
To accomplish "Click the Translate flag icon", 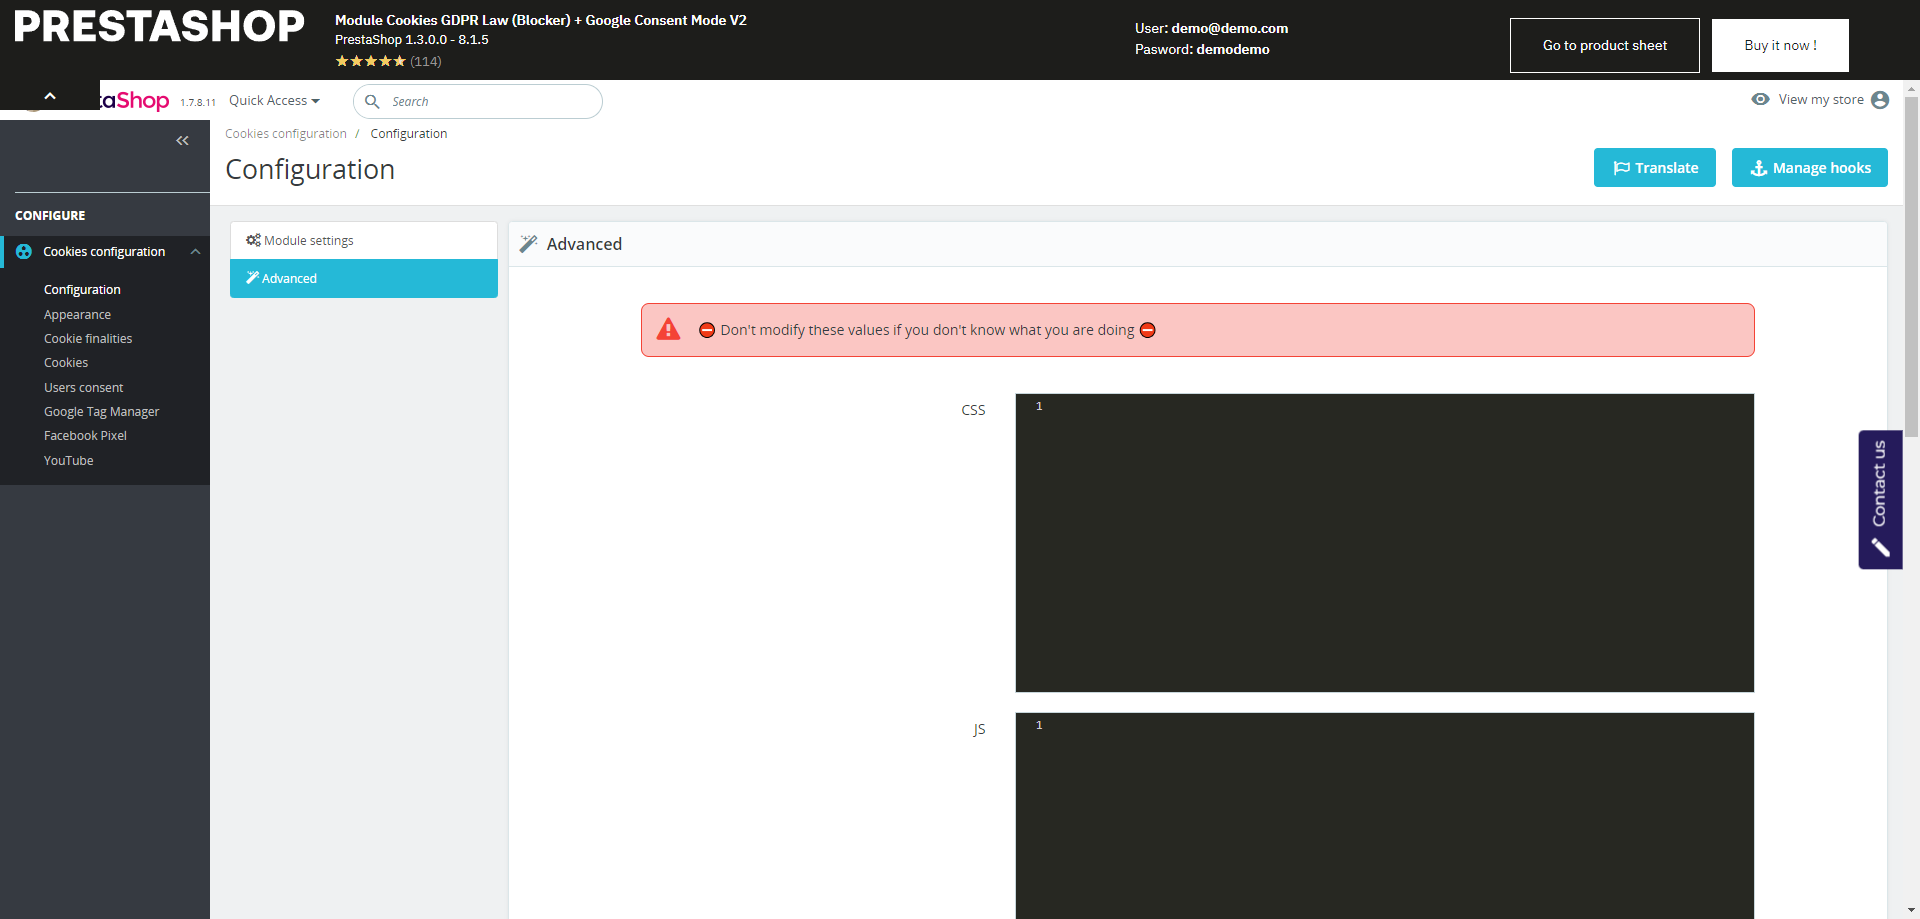I will click(1622, 168).
